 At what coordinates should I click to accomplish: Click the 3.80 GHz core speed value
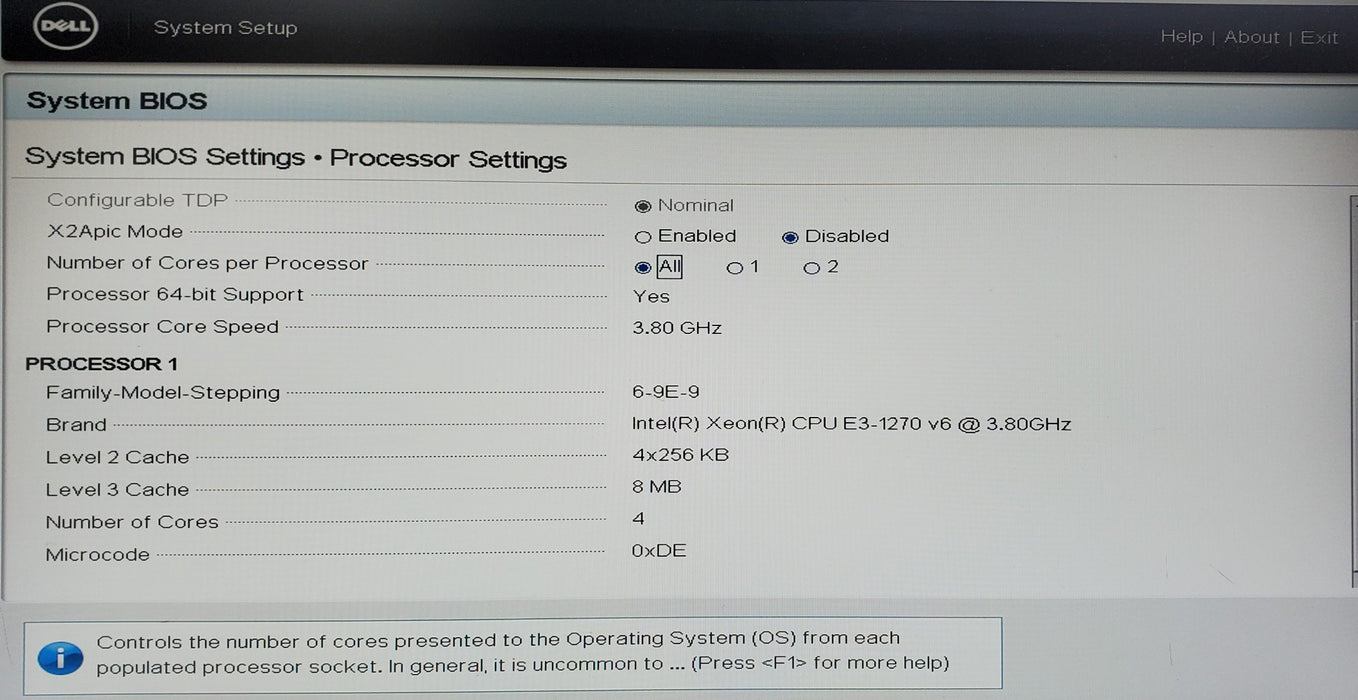tap(677, 328)
